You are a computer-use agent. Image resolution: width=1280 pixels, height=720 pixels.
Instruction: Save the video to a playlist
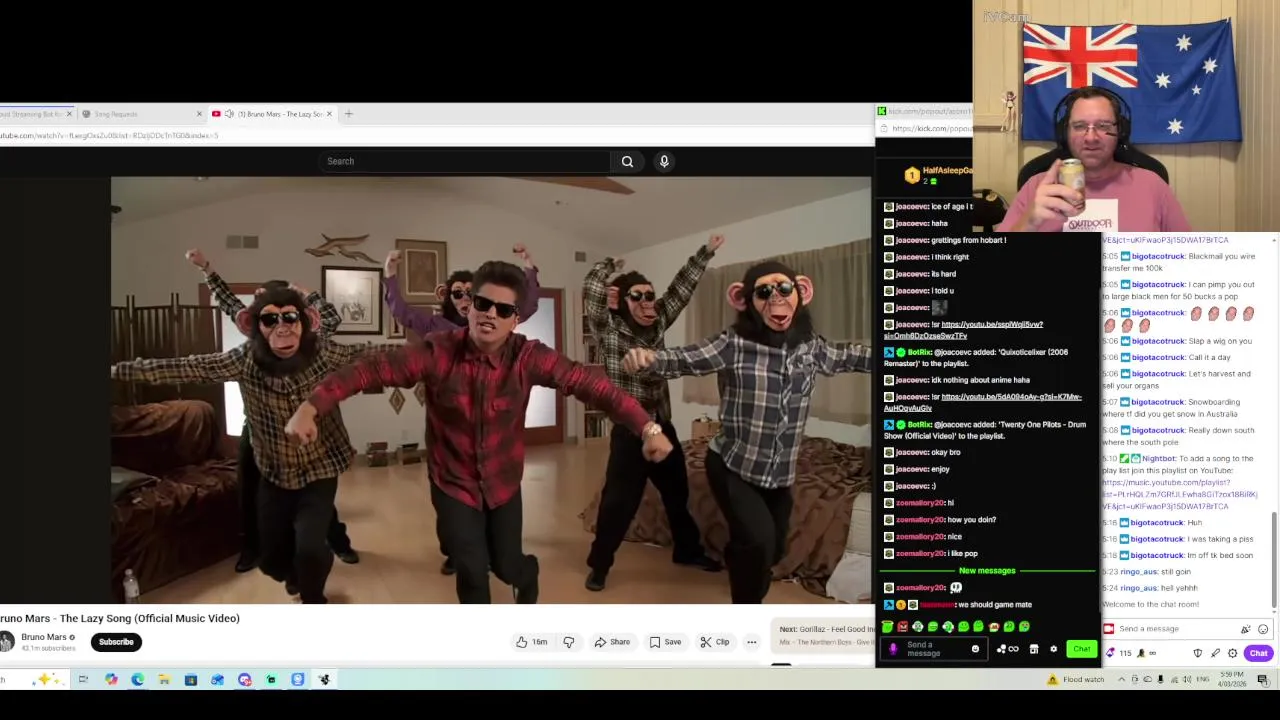click(x=665, y=642)
